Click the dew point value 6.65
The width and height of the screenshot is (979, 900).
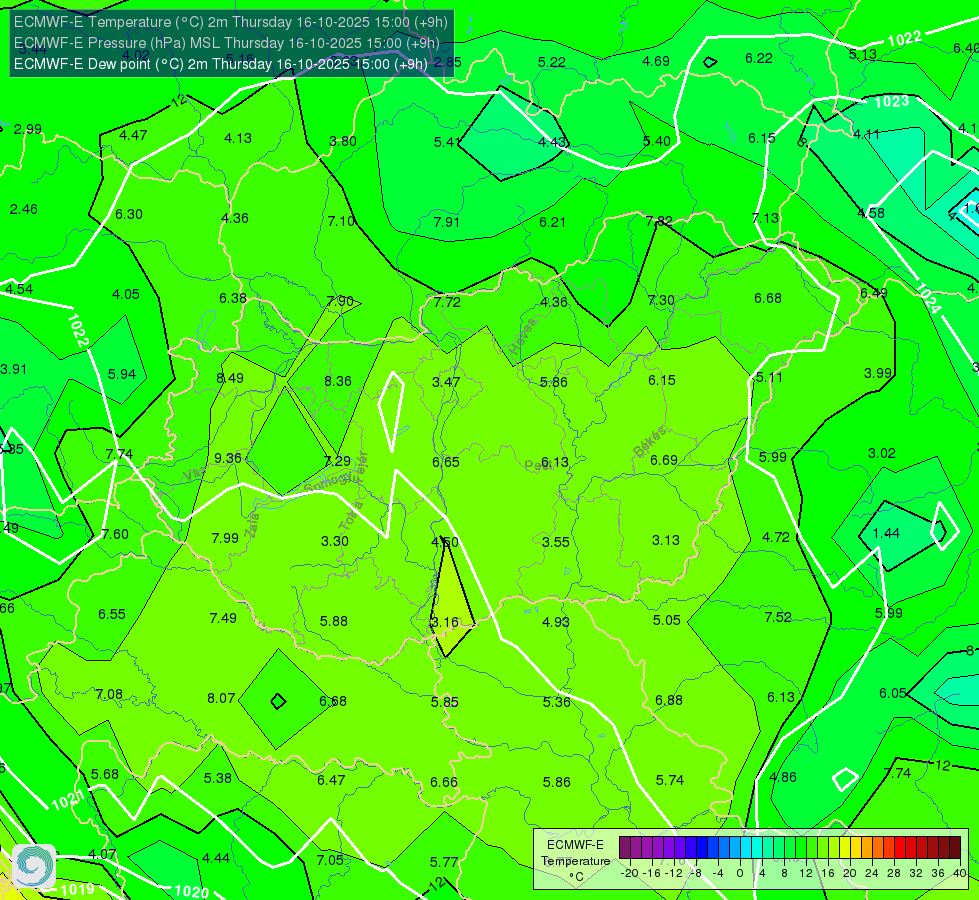(x=446, y=462)
